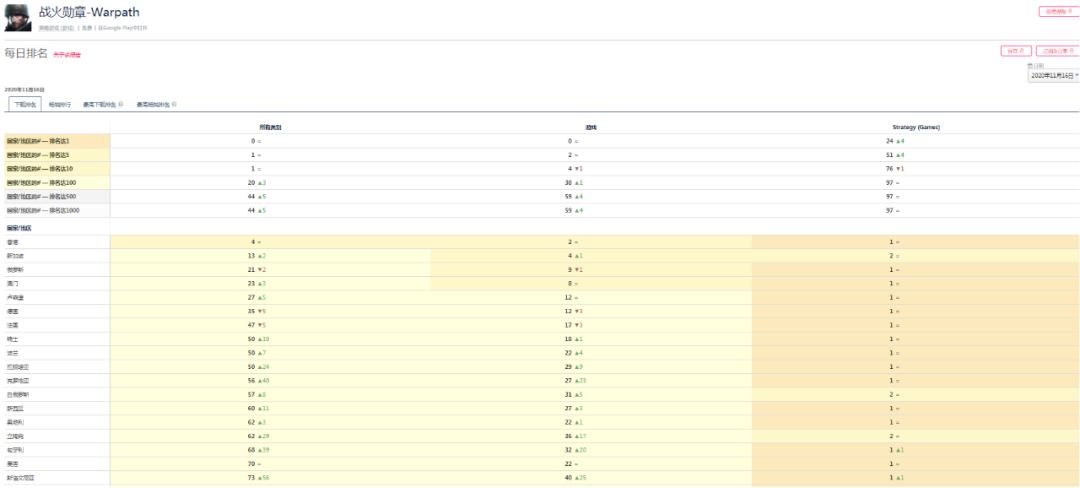Click the 战火勋章-Warpath app title
The height and width of the screenshot is (488, 1080).
click(x=89, y=13)
